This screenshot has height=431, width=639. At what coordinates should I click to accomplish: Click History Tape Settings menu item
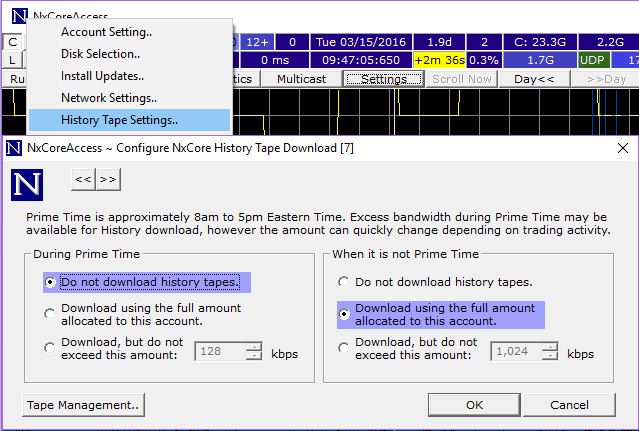(130, 120)
